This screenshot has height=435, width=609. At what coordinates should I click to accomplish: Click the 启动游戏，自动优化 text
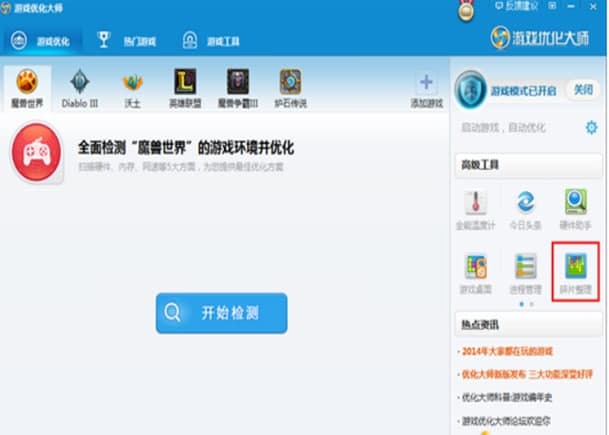(x=503, y=127)
